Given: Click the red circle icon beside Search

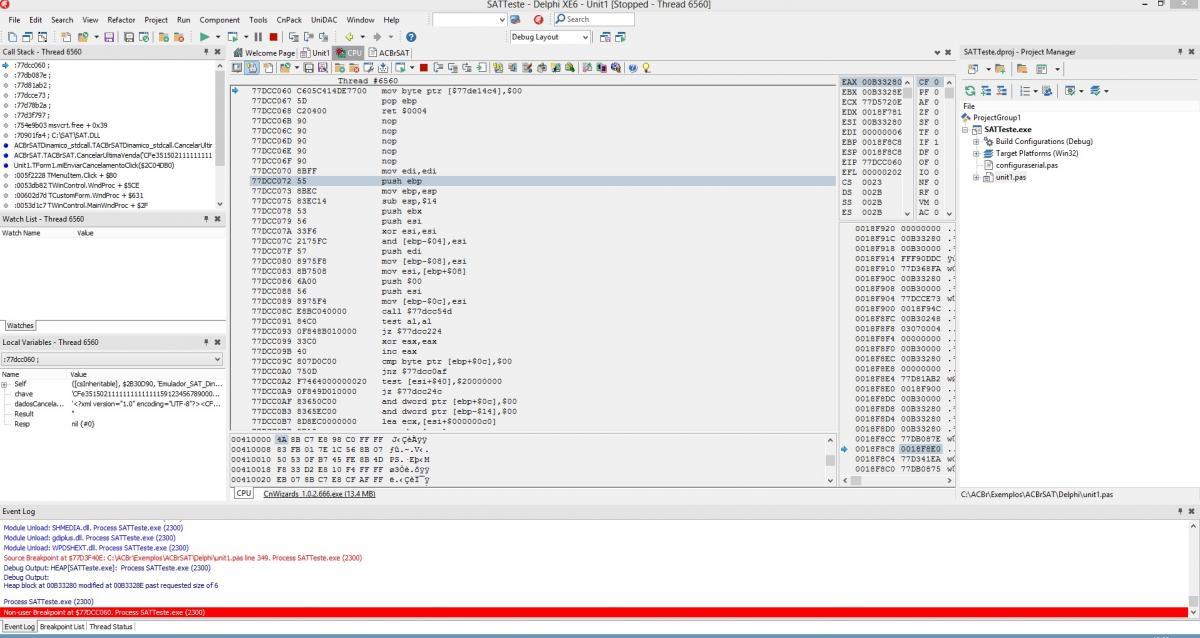Looking at the screenshot, I should (x=538, y=19).
